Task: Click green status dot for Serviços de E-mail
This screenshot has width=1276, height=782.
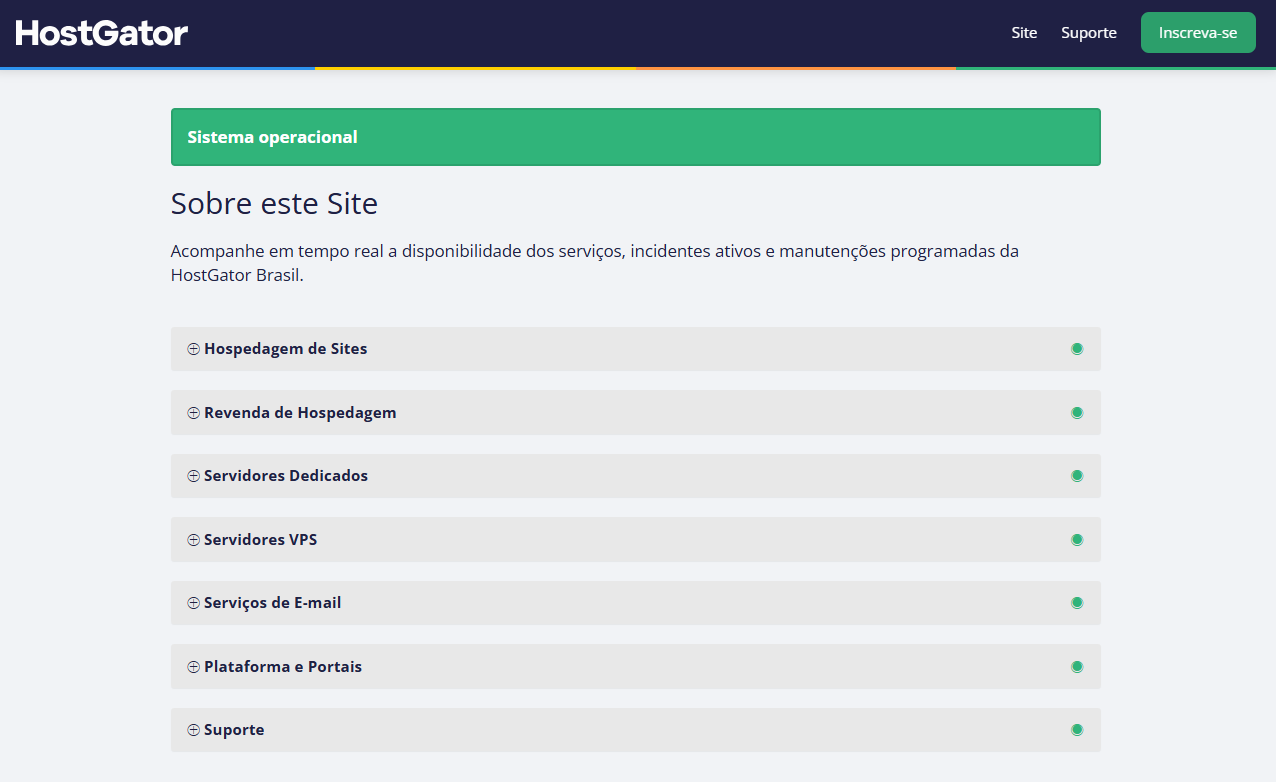Action: (1077, 603)
